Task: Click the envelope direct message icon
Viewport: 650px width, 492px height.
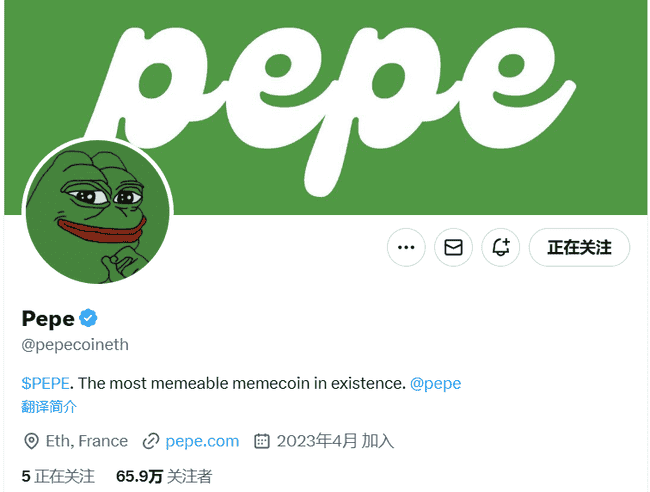Action: [x=453, y=247]
